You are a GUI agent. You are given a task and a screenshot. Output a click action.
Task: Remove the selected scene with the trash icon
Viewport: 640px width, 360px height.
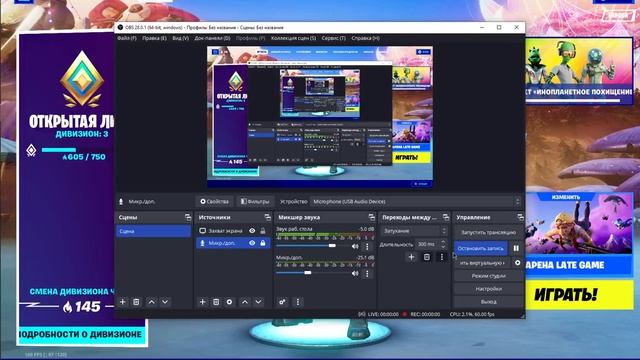(x=136, y=302)
